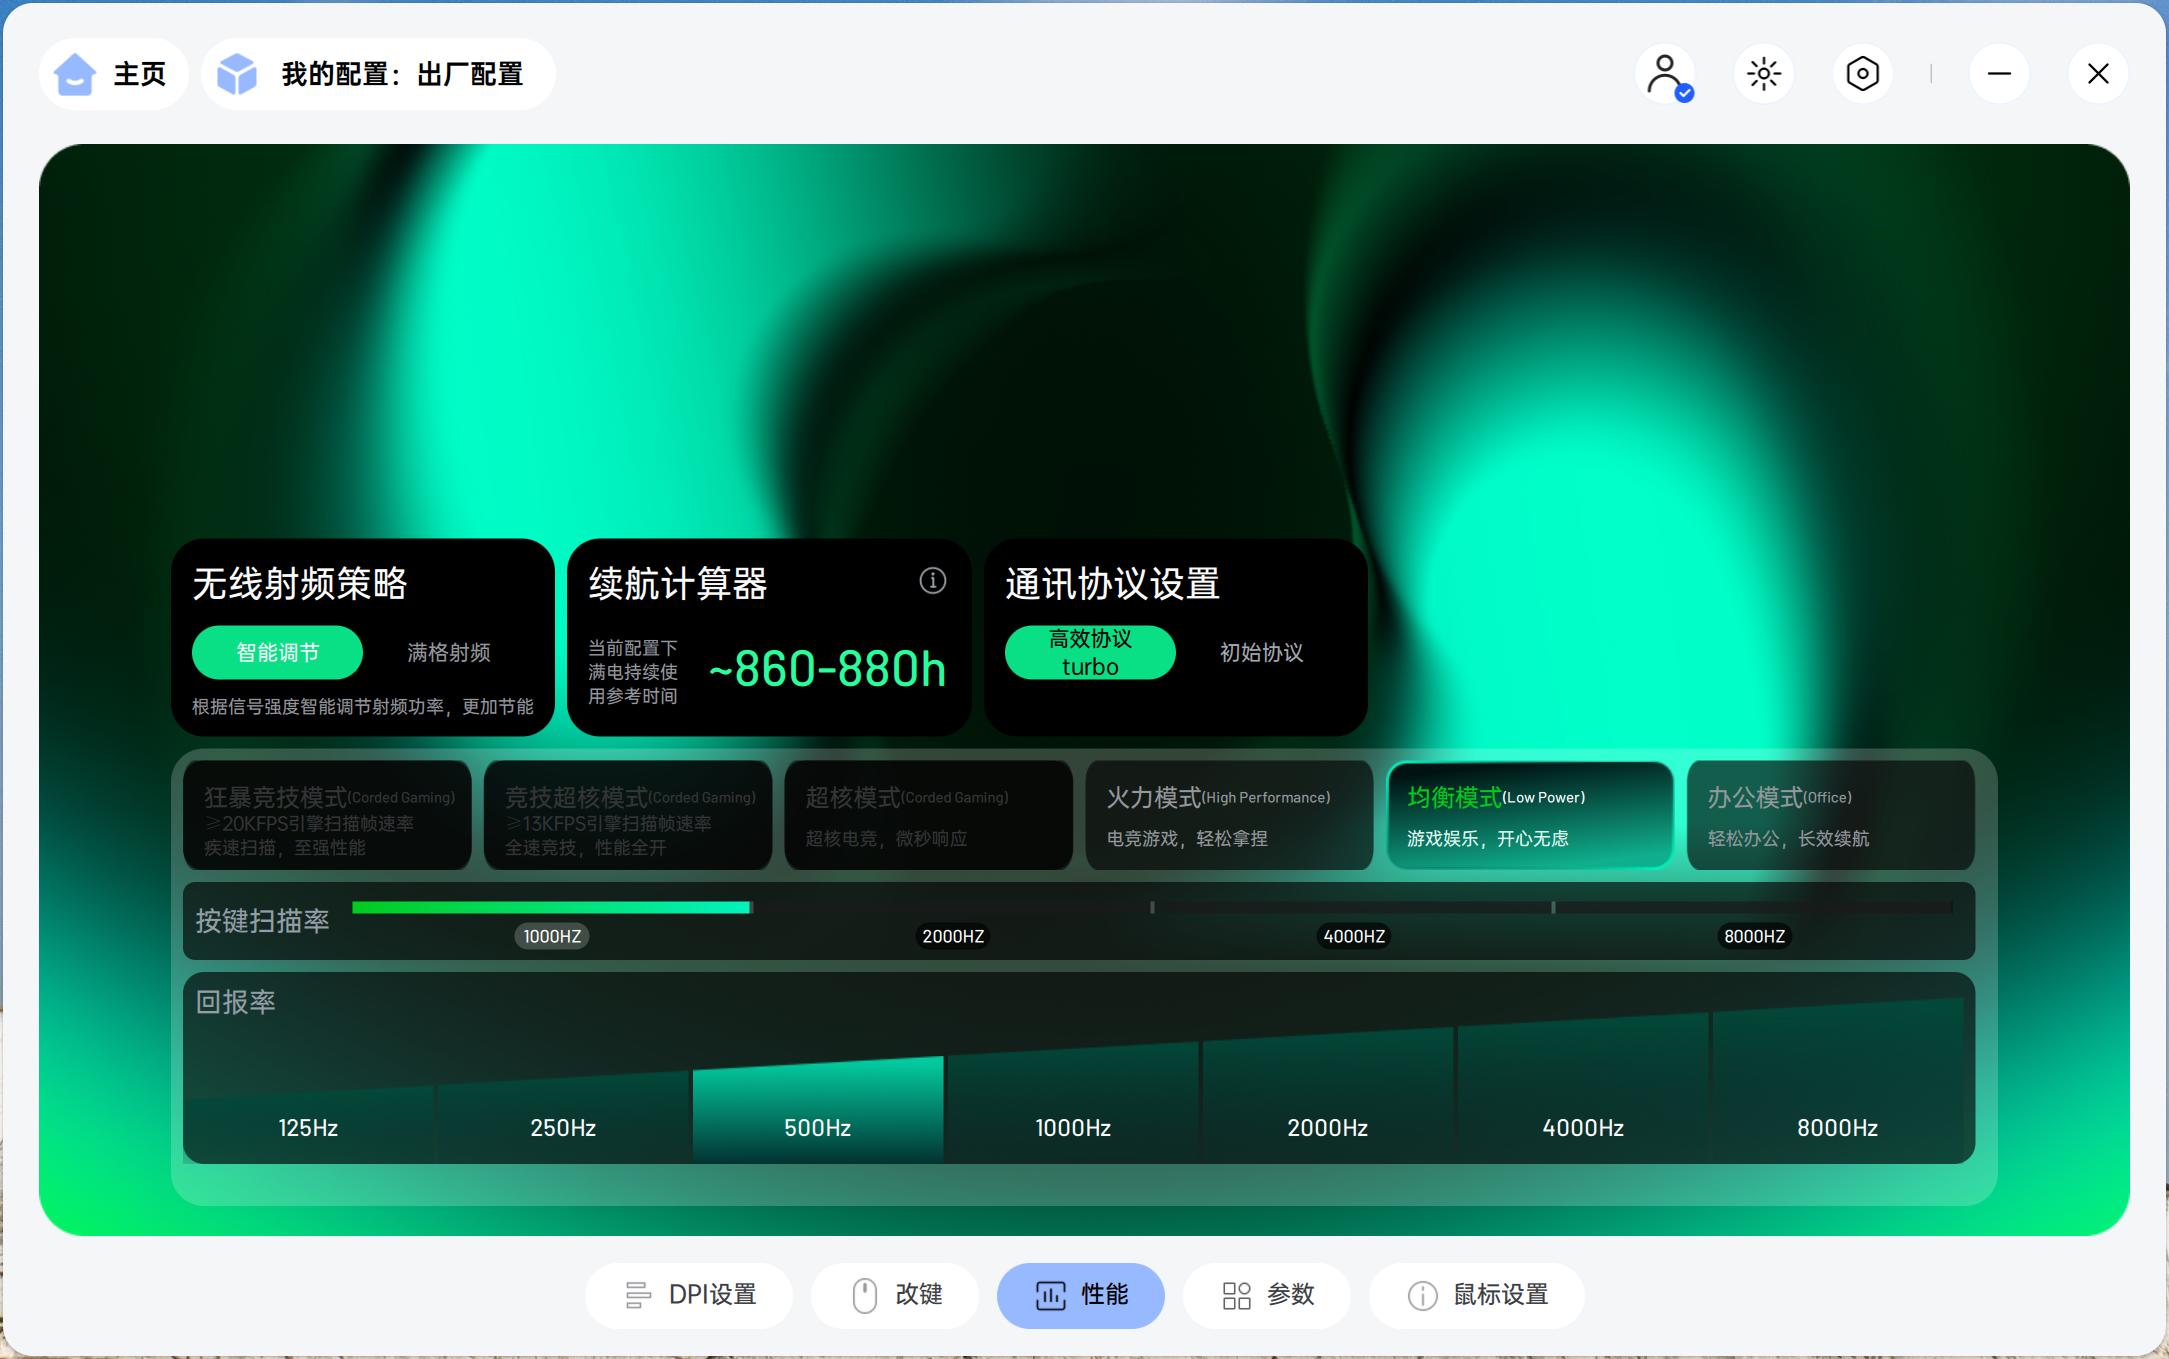
Task: Select 智能调节 wireless strategy
Action: [x=277, y=653]
